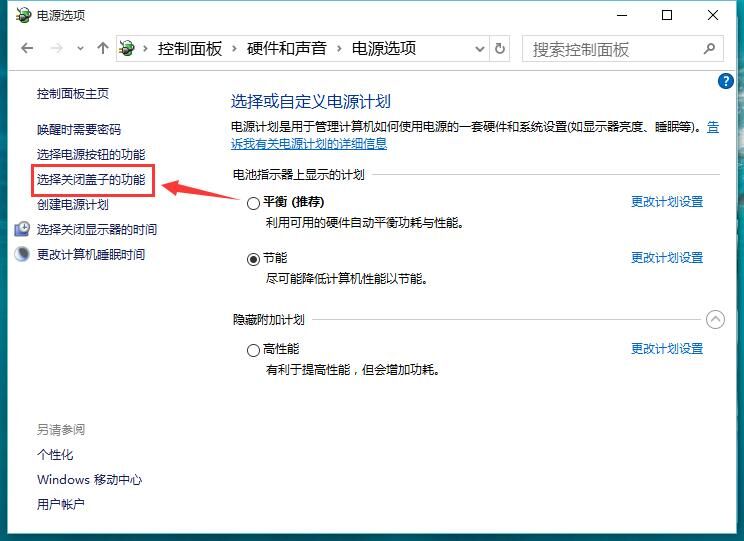Open help with the blue question mark
This screenshot has width=744, height=541.
726,81
